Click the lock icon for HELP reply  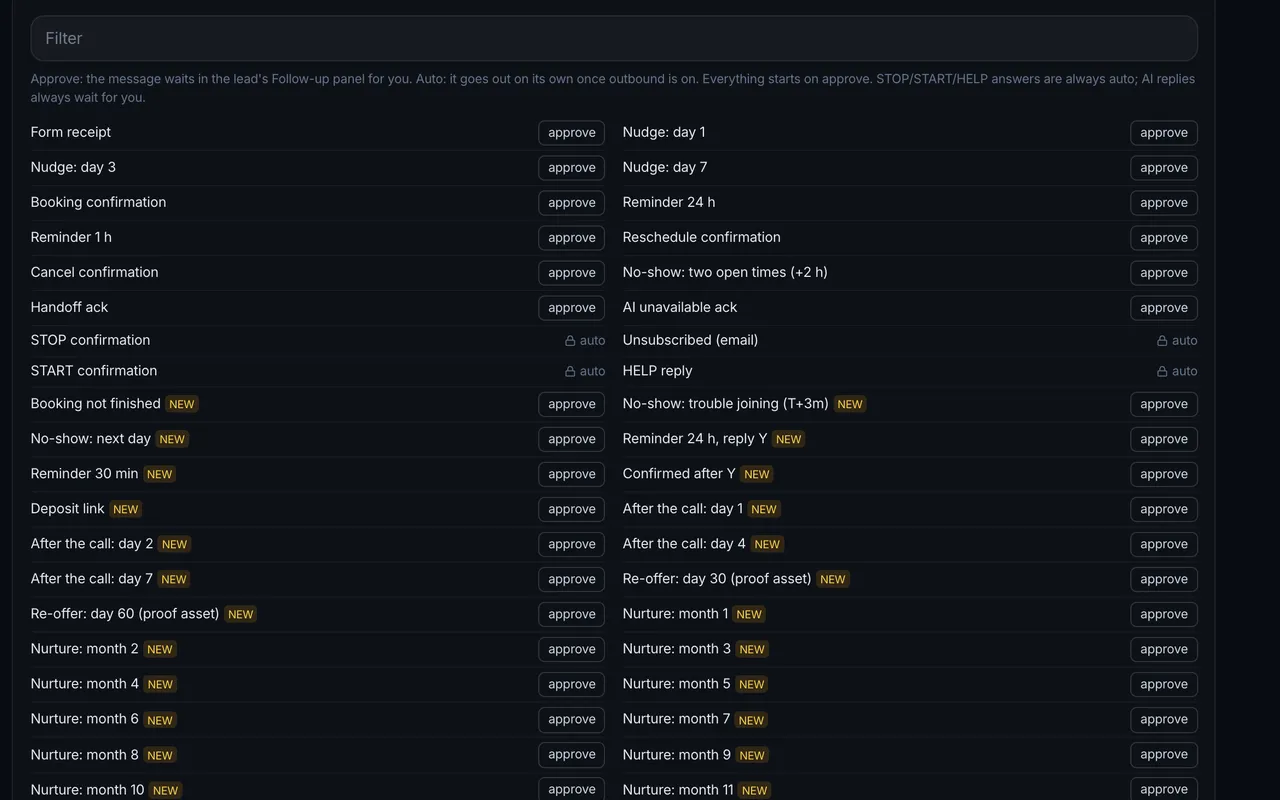[1162, 371]
